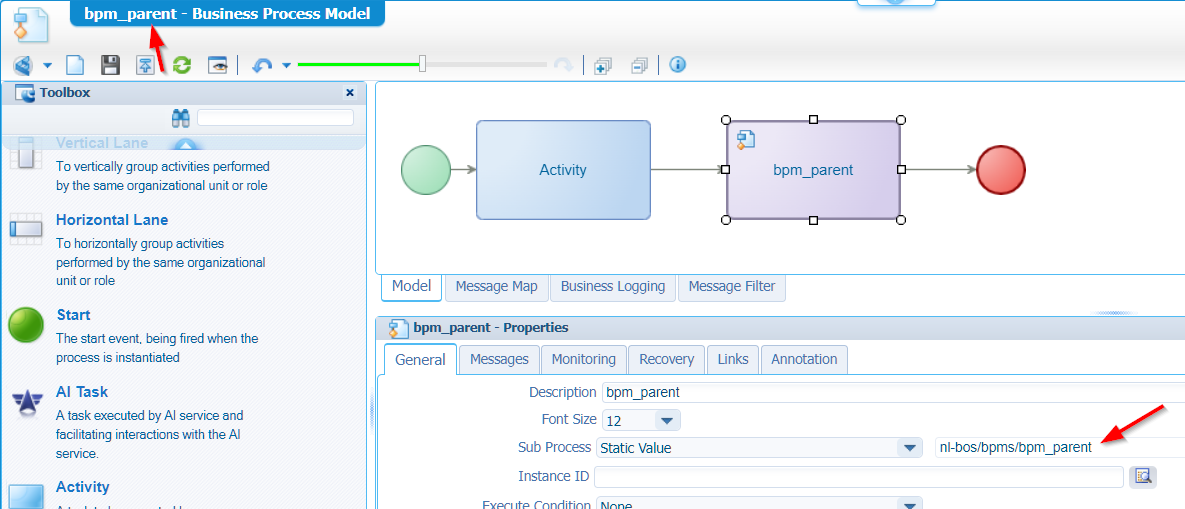This screenshot has height=509, width=1185.
Task: Click the expand all plus icon
Action: [602, 65]
